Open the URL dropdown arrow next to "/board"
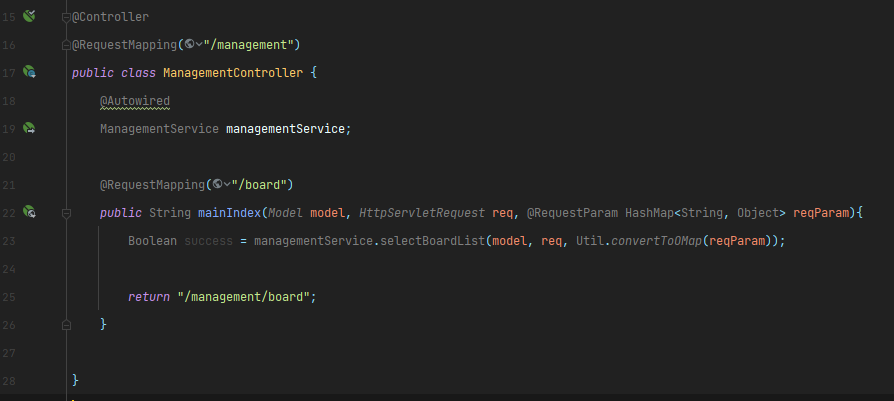The height and width of the screenshot is (401, 894). coord(227,184)
